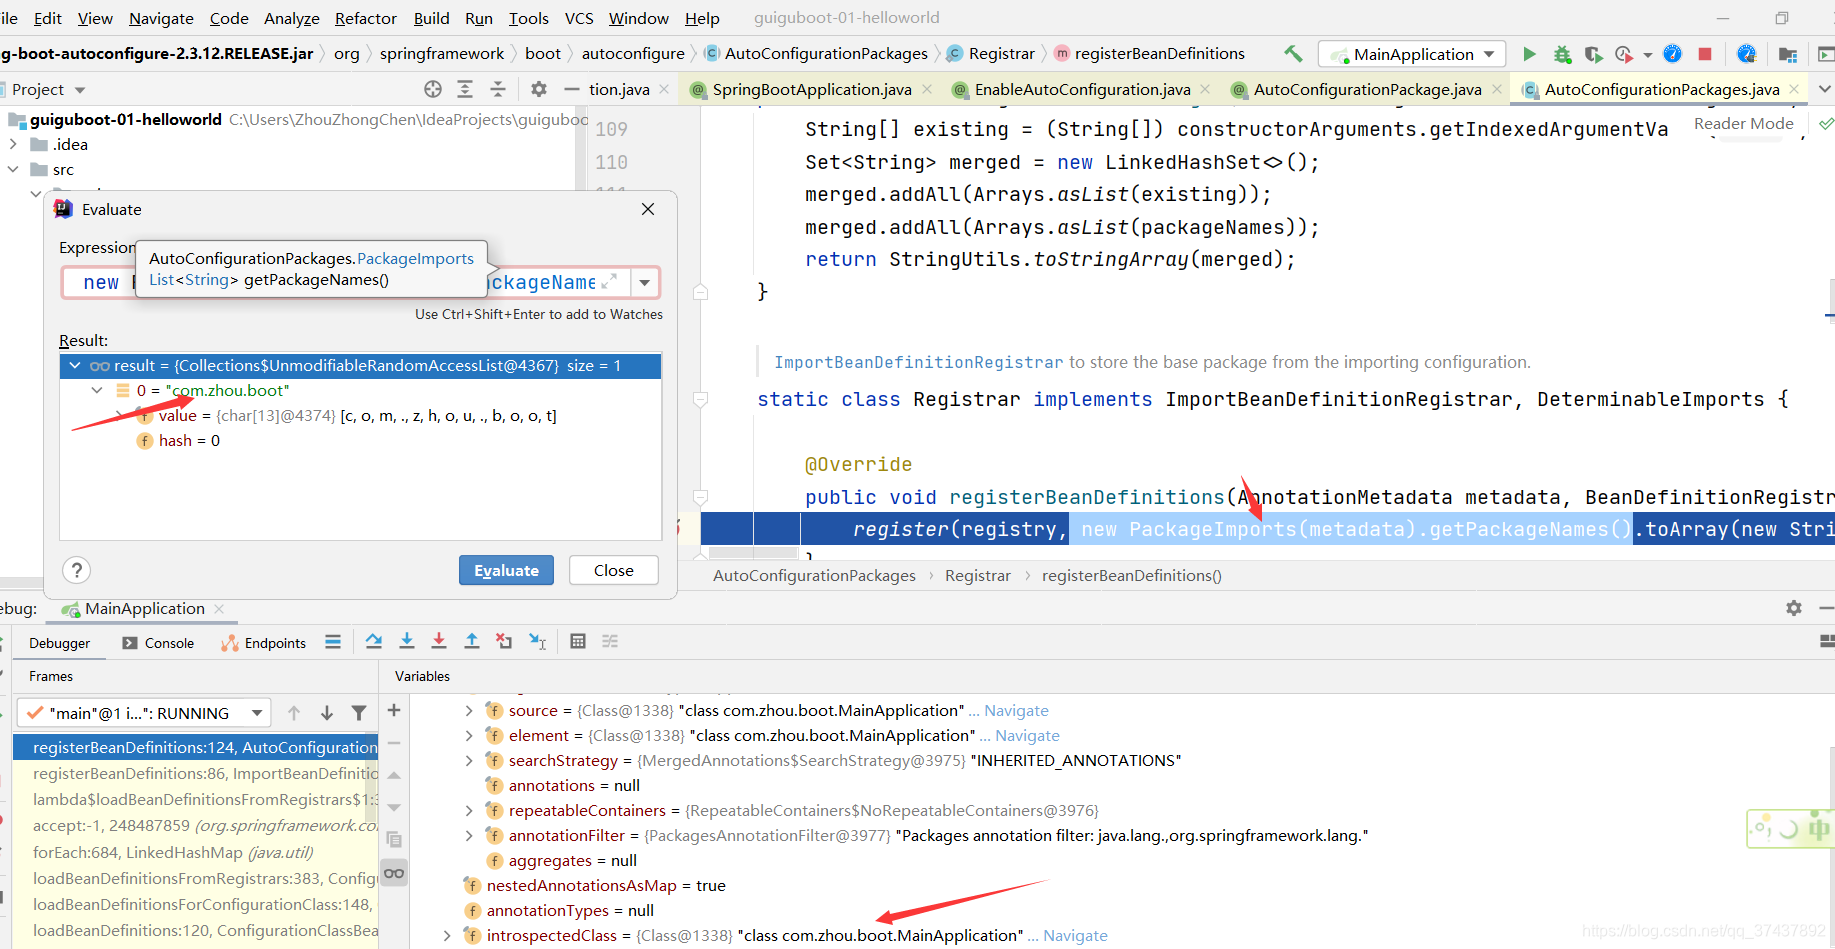
Task: Click the Run with Coverage icon
Action: click(1594, 54)
